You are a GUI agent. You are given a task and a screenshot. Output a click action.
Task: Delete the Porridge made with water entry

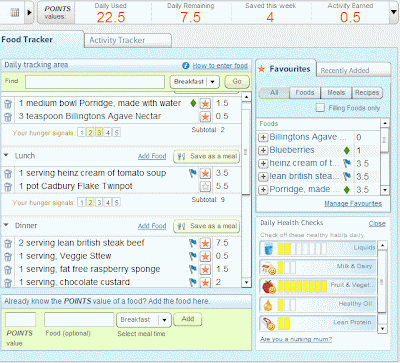tap(8, 104)
